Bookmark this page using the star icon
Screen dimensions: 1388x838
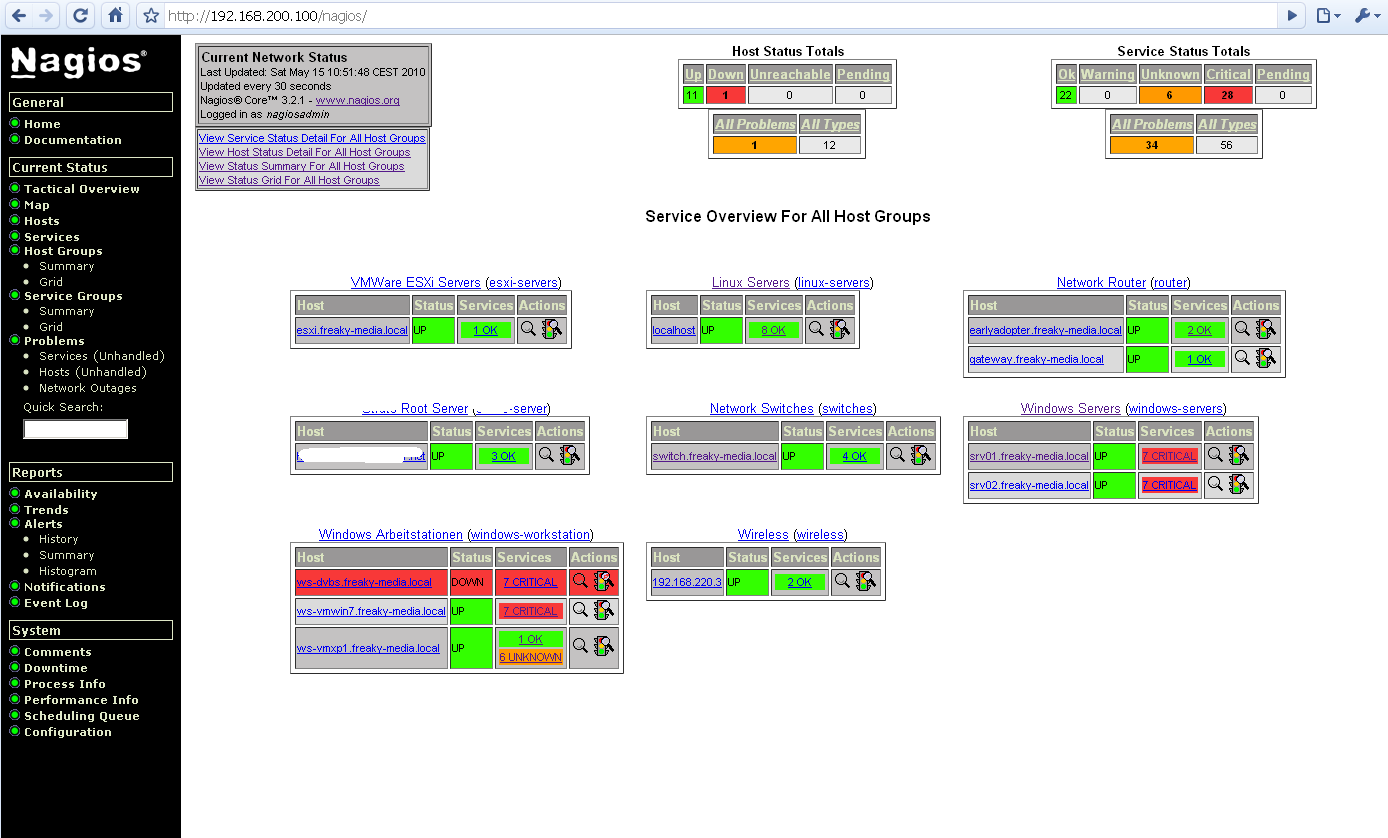point(151,16)
